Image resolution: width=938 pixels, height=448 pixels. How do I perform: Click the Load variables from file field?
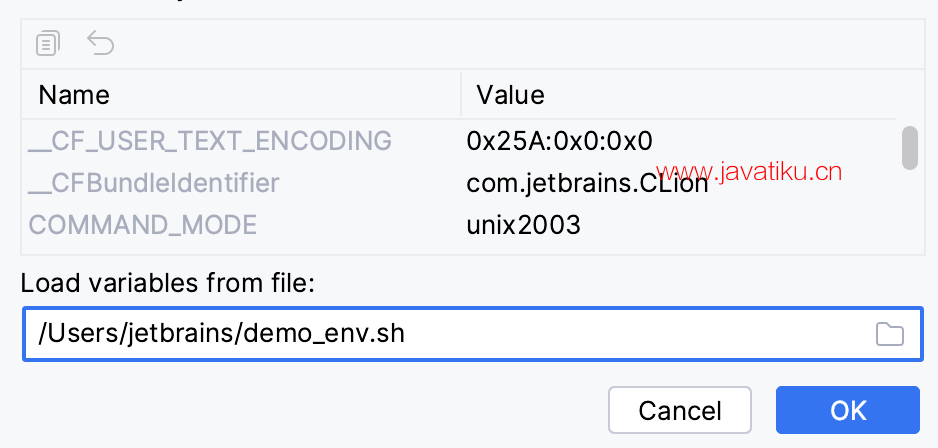point(473,334)
